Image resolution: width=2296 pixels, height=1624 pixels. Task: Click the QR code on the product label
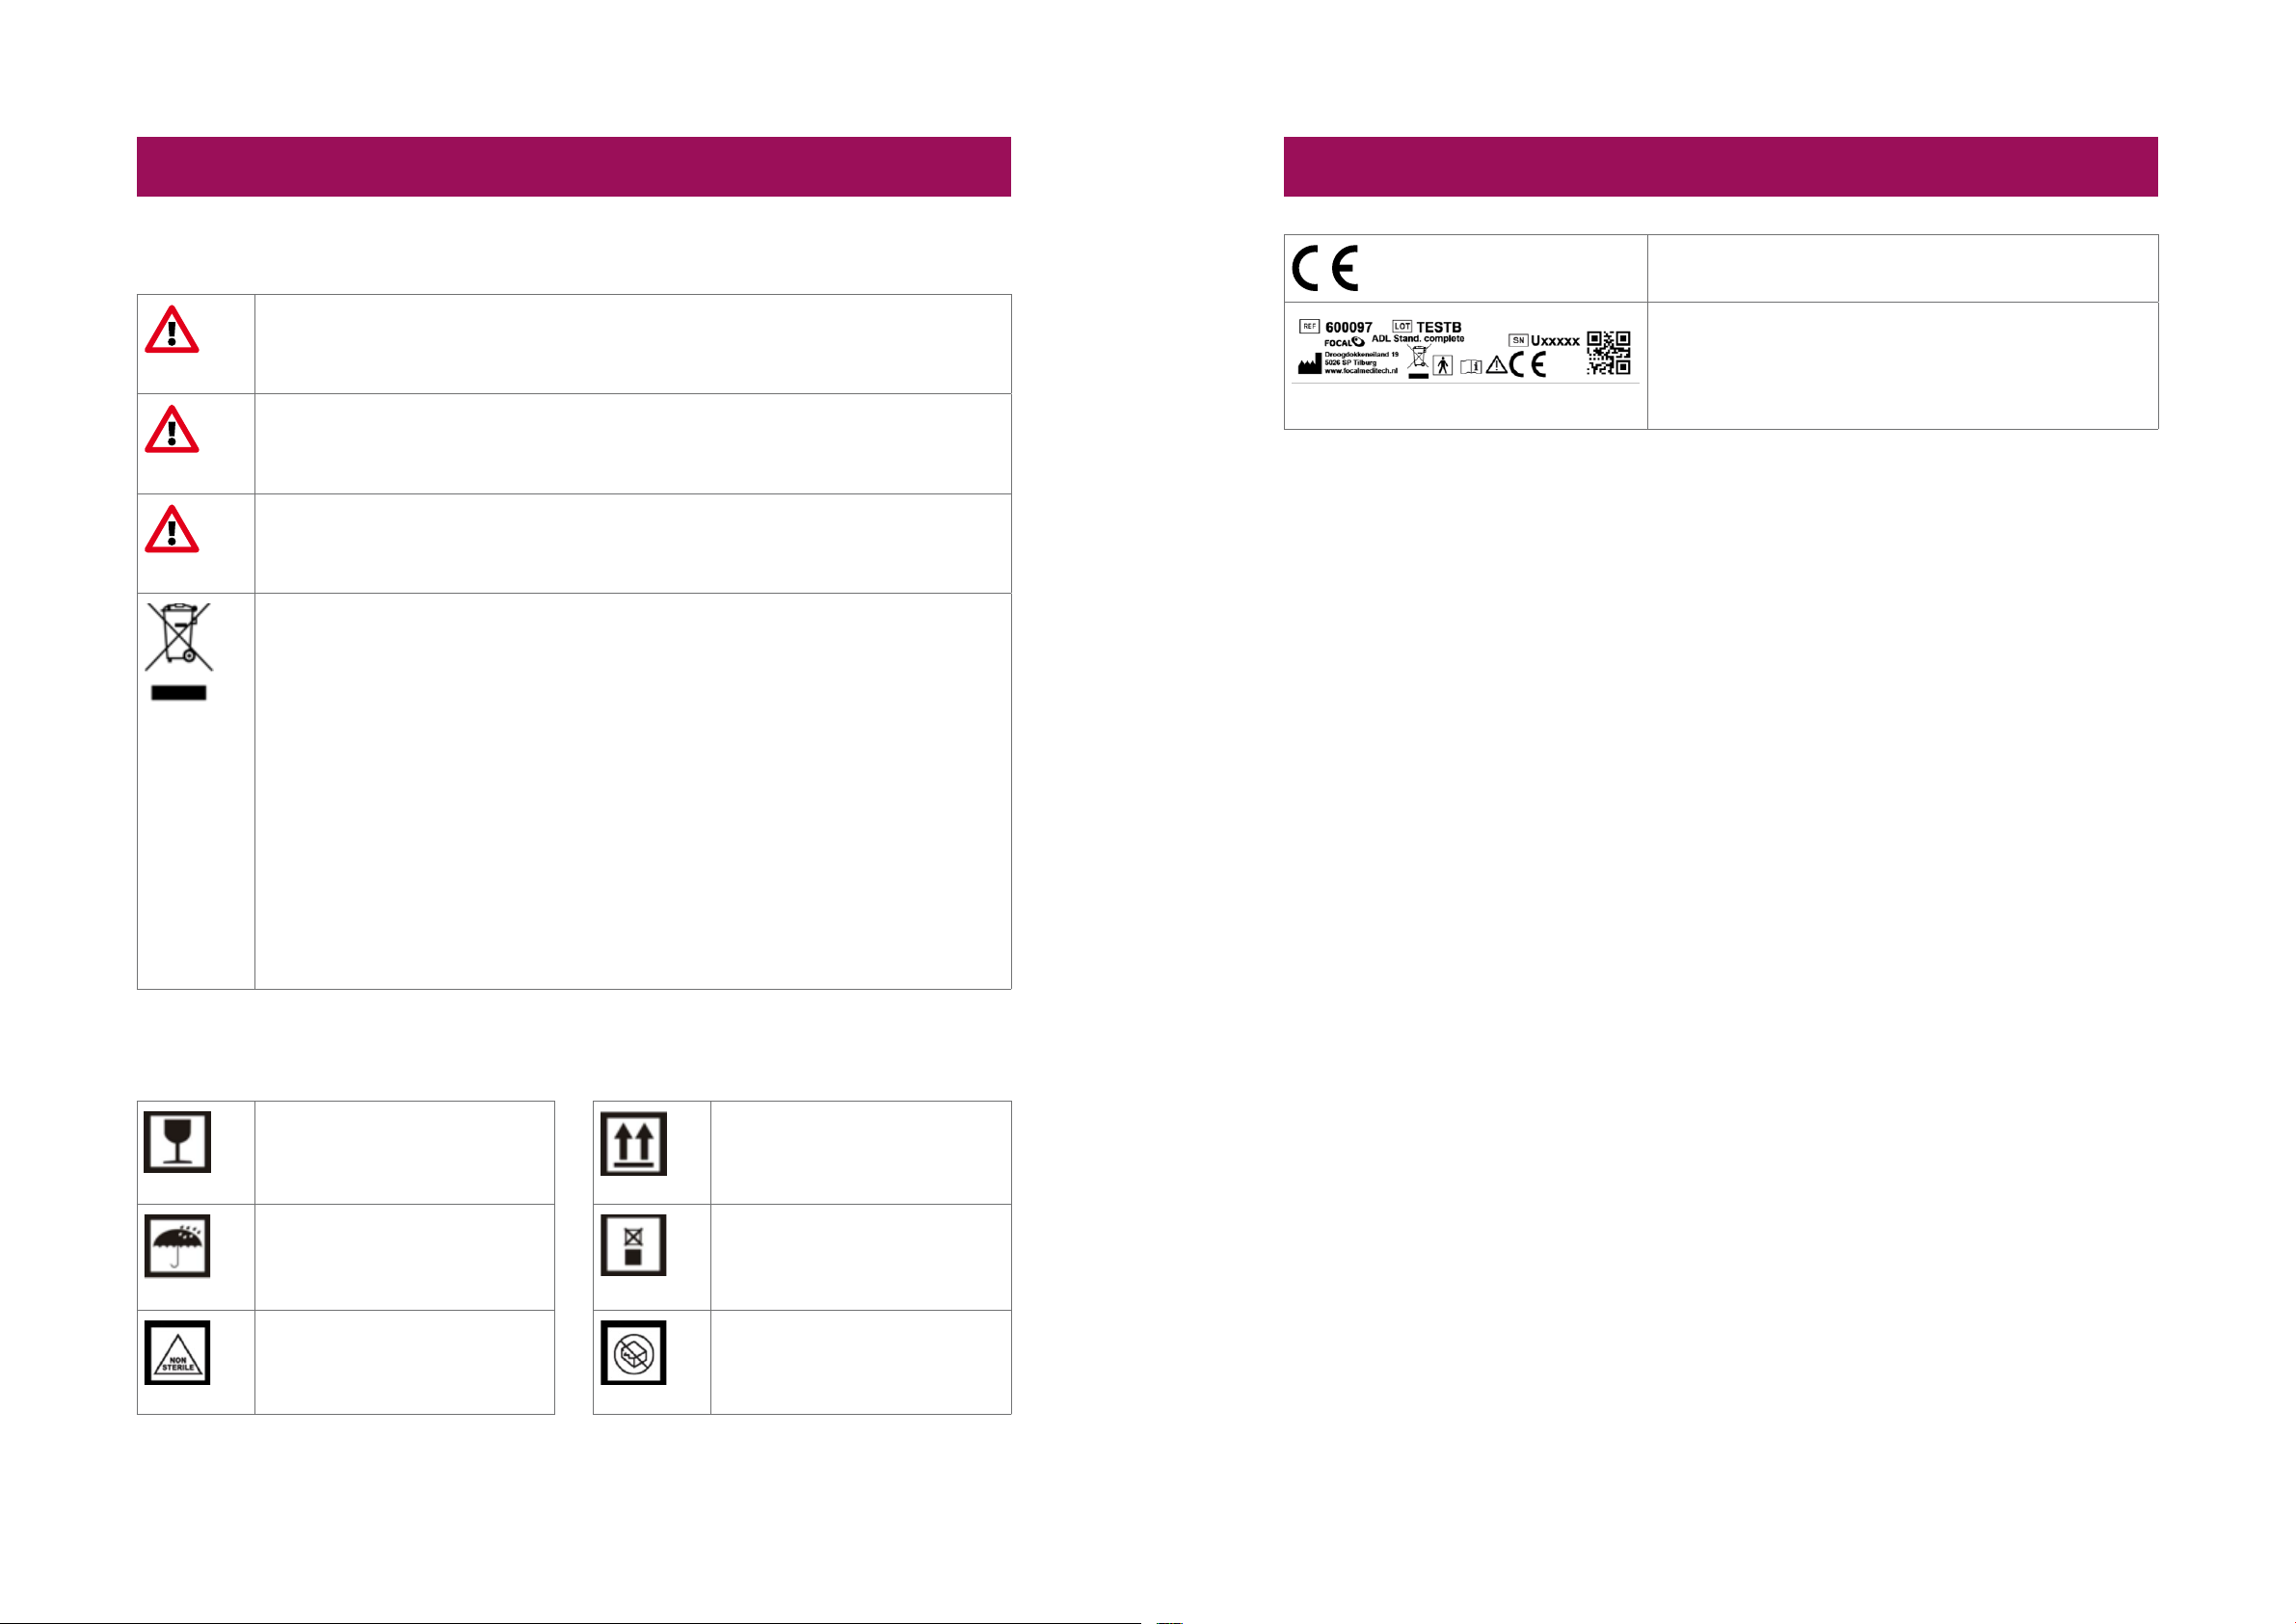(1608, 353)
